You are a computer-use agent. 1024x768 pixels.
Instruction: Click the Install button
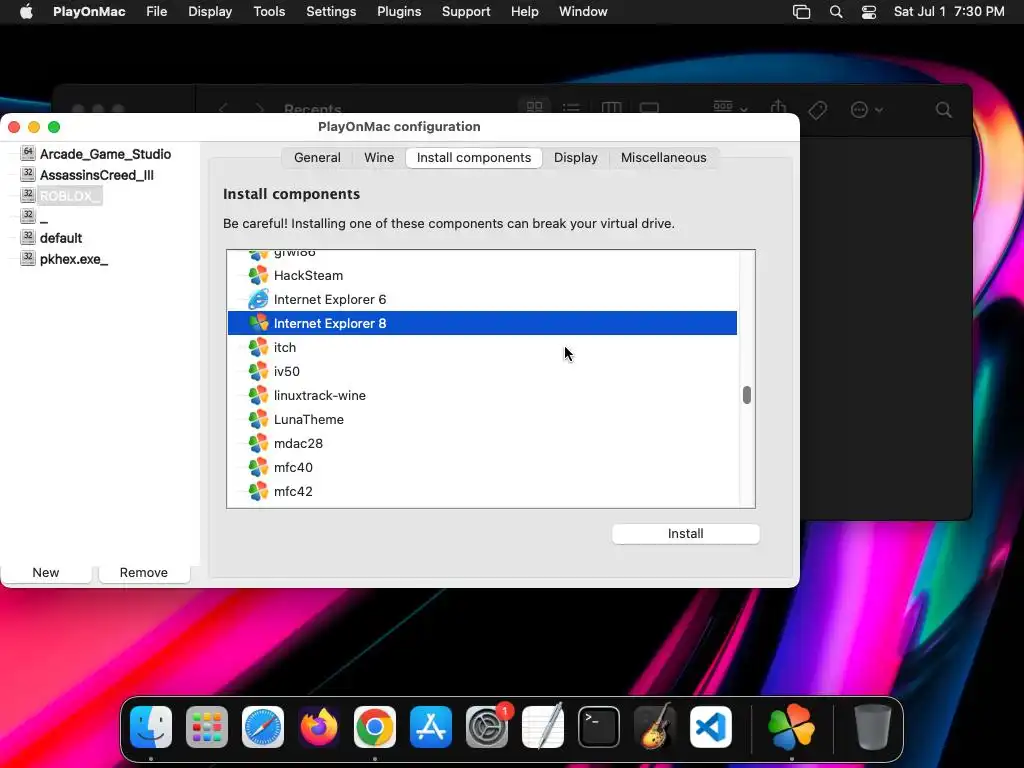[x=686, y=534]
